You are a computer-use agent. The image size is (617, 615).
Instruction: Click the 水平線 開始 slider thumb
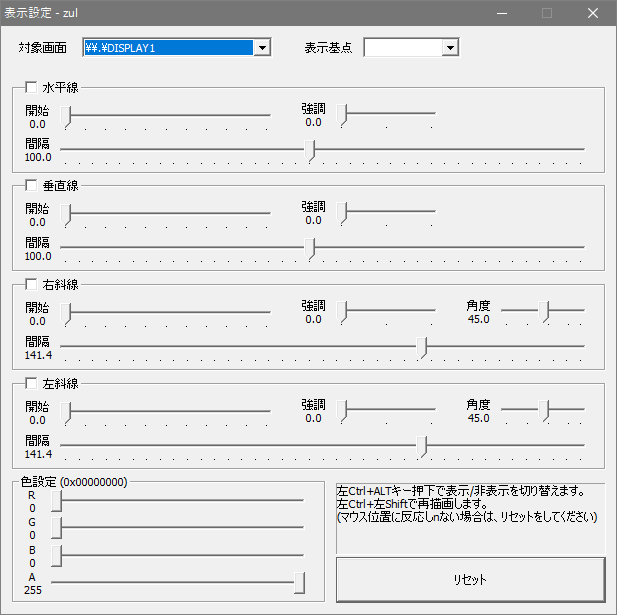tap(66, 116)
